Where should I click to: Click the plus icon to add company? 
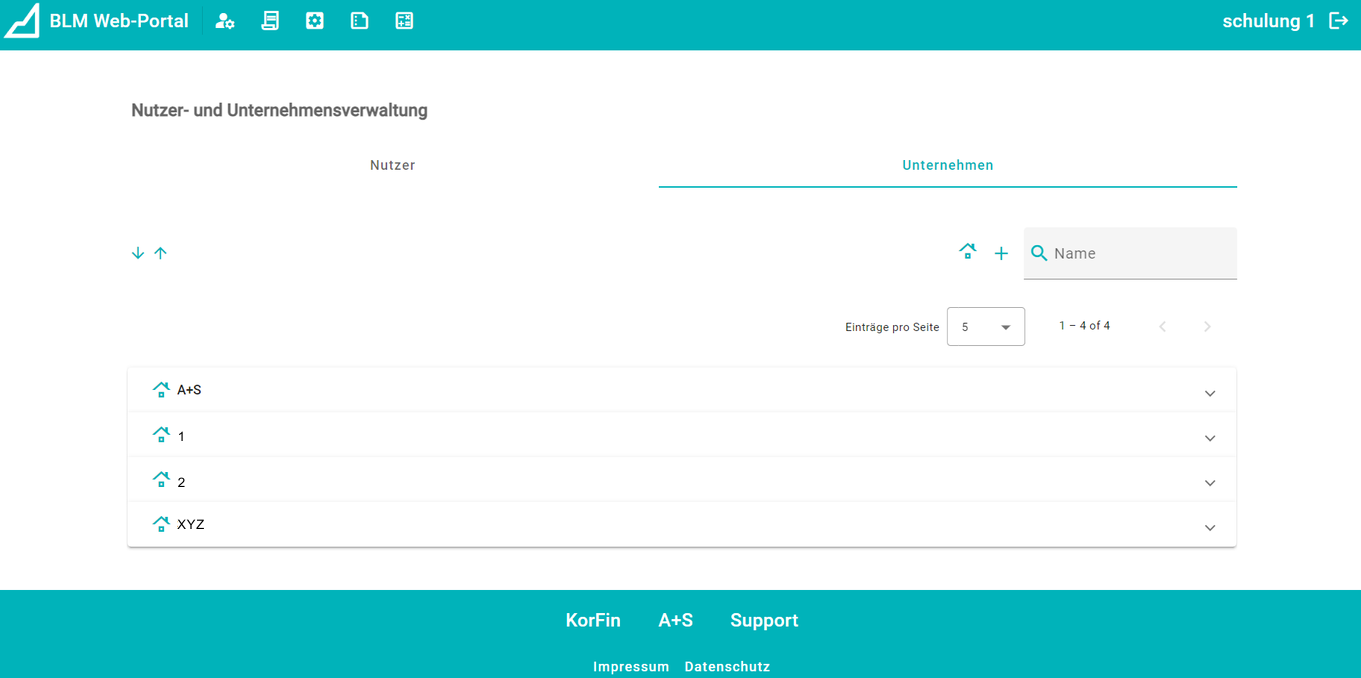(x=1001, y=254)
